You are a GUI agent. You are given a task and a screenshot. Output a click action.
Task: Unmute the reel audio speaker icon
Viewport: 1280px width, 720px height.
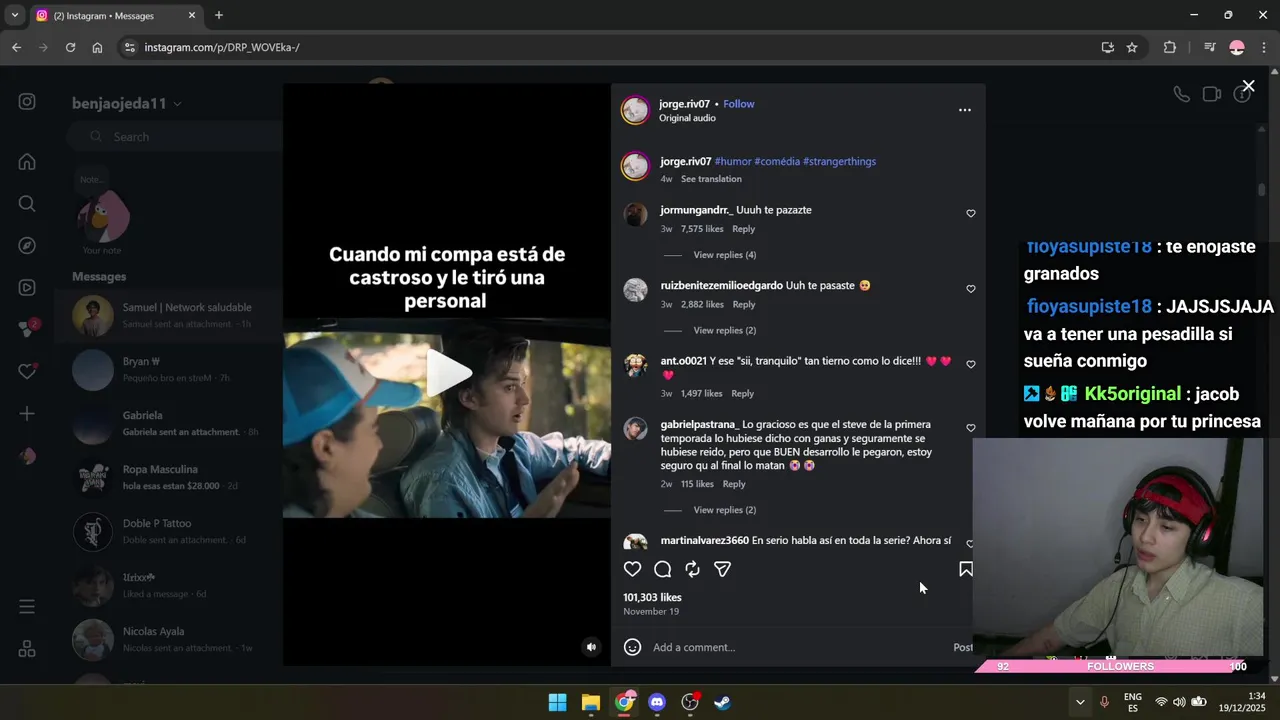click(x=591, y=647)
